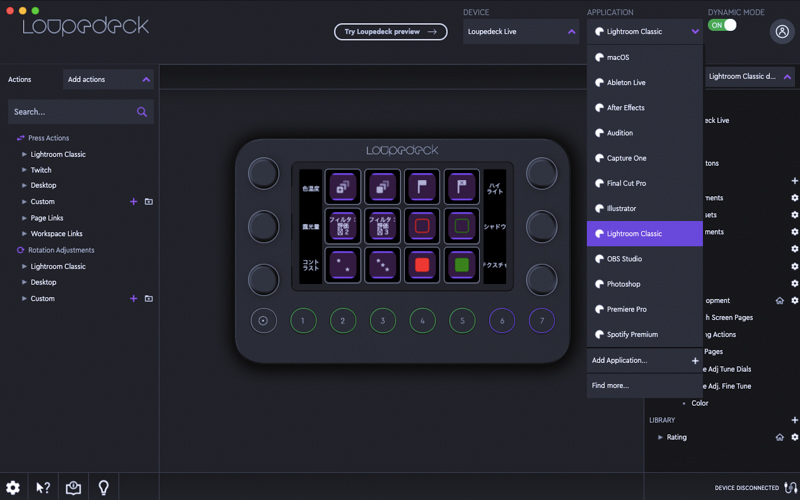Choose OBS Studio from application list

(x=645, y=259)
